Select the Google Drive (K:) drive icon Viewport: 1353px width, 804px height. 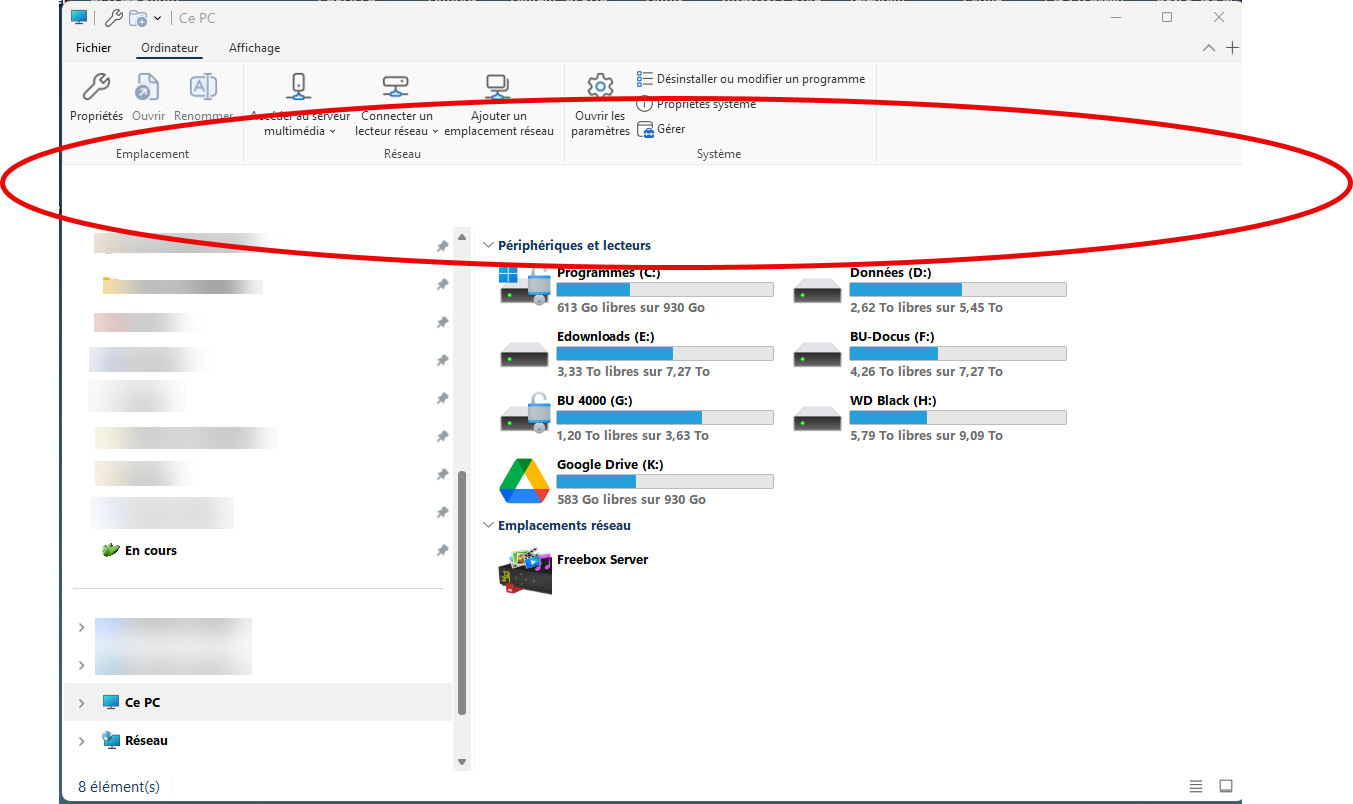point(525,482)
